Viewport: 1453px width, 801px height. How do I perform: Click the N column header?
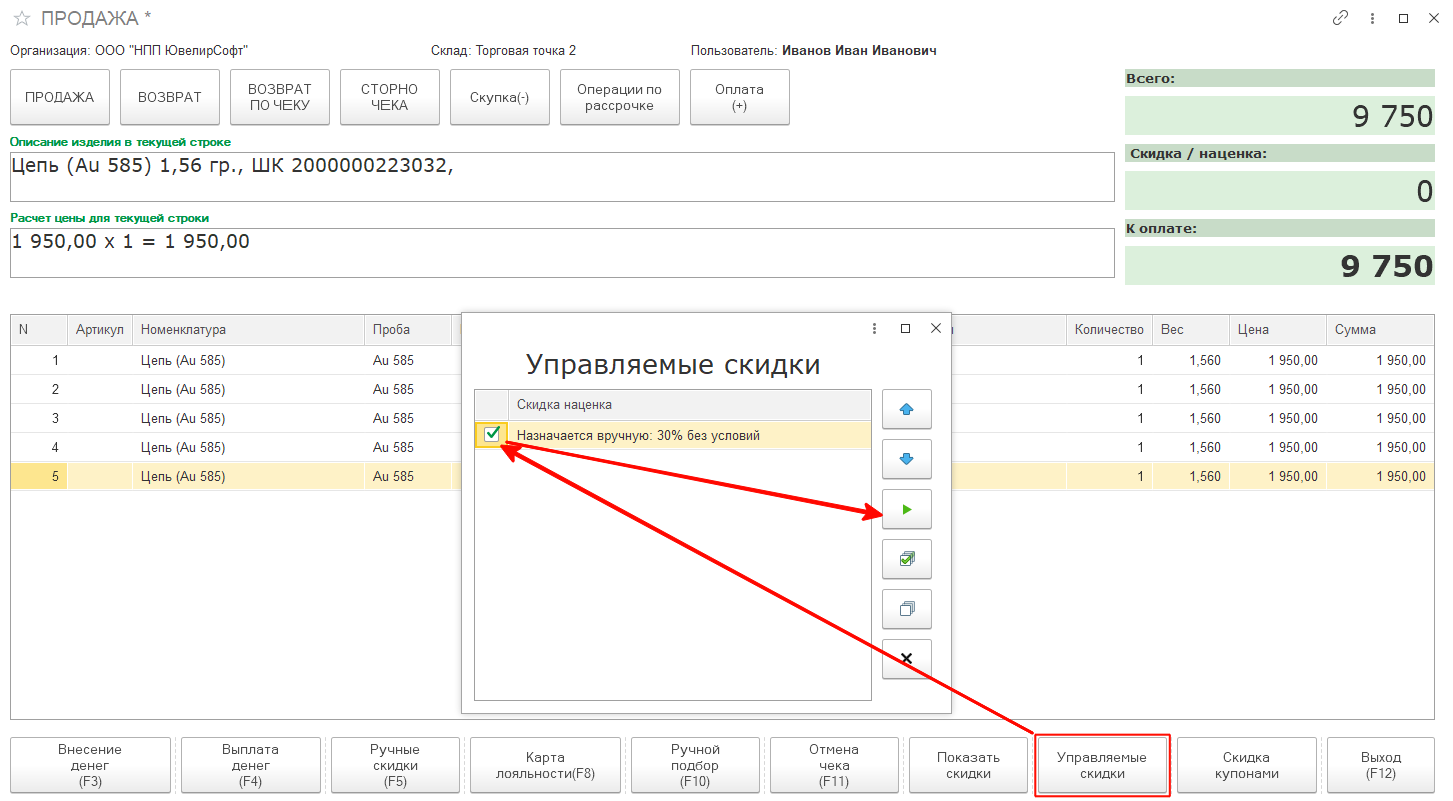click(x=39, y=329)
